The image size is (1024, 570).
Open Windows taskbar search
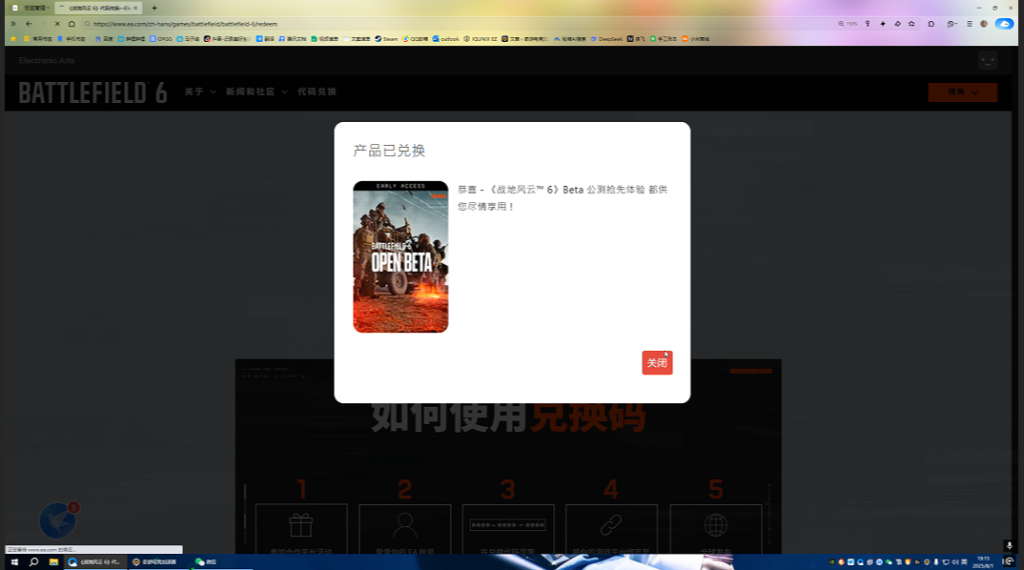(x=34, y=562)
